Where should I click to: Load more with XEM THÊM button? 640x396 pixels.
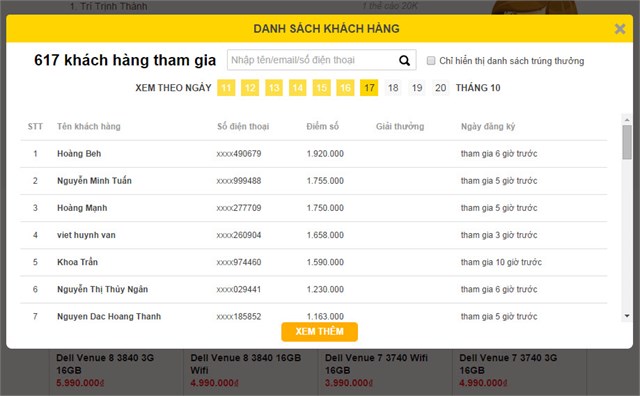(320, 331)
